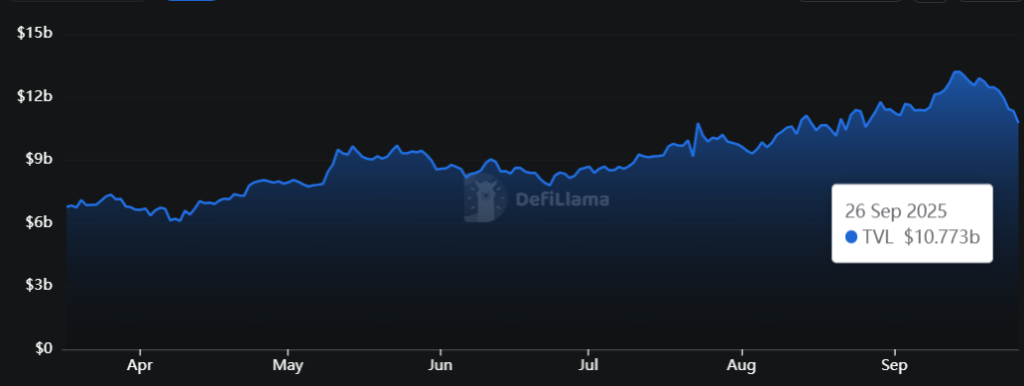
Task: Select the Jun tick on the x-axis
Action: tap(440, 366)
